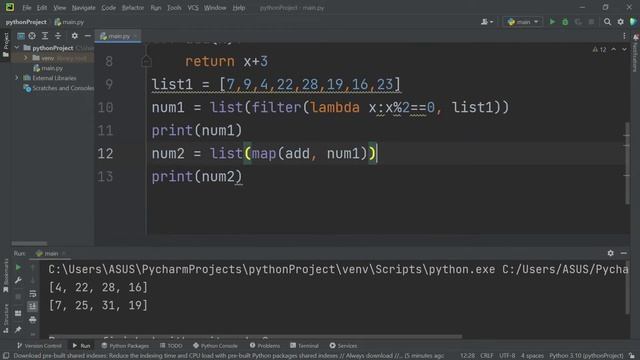Open the UTF-8 encoding selector
640x360 pixels.
[507, 356]
